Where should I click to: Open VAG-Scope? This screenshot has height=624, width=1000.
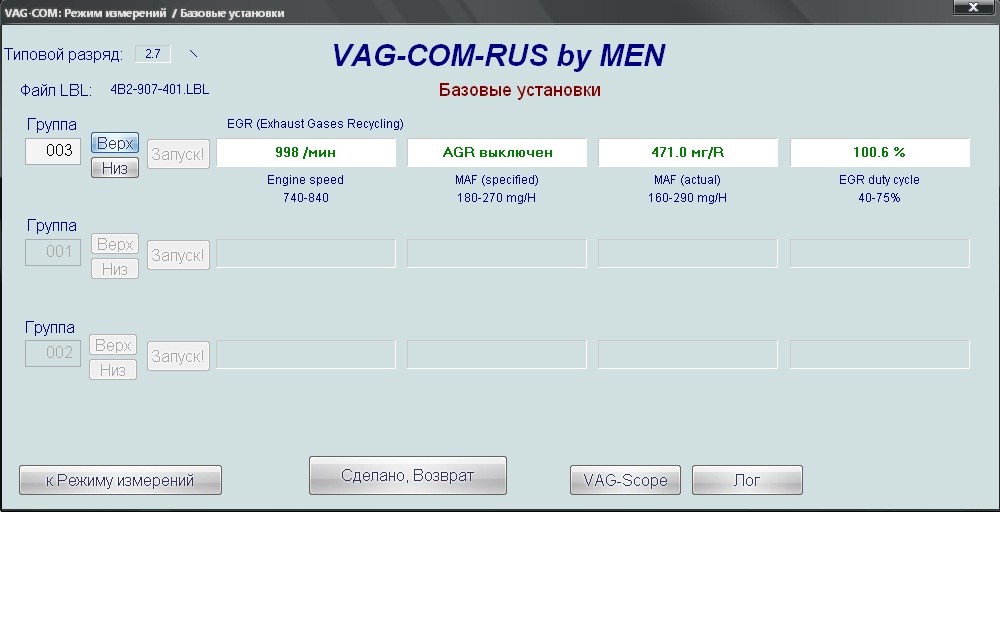pos(625,480)
